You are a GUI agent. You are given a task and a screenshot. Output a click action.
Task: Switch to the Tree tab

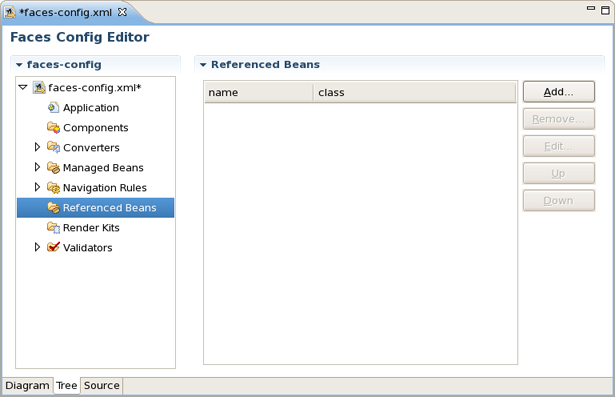point(67,386)
